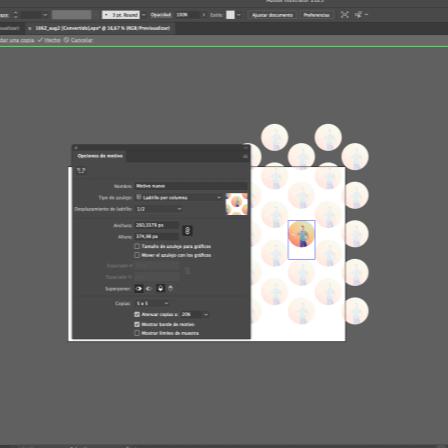Viewport: 448px width, 448px height.
Task: Click the Nombre input field
Action: coord(191,186)
